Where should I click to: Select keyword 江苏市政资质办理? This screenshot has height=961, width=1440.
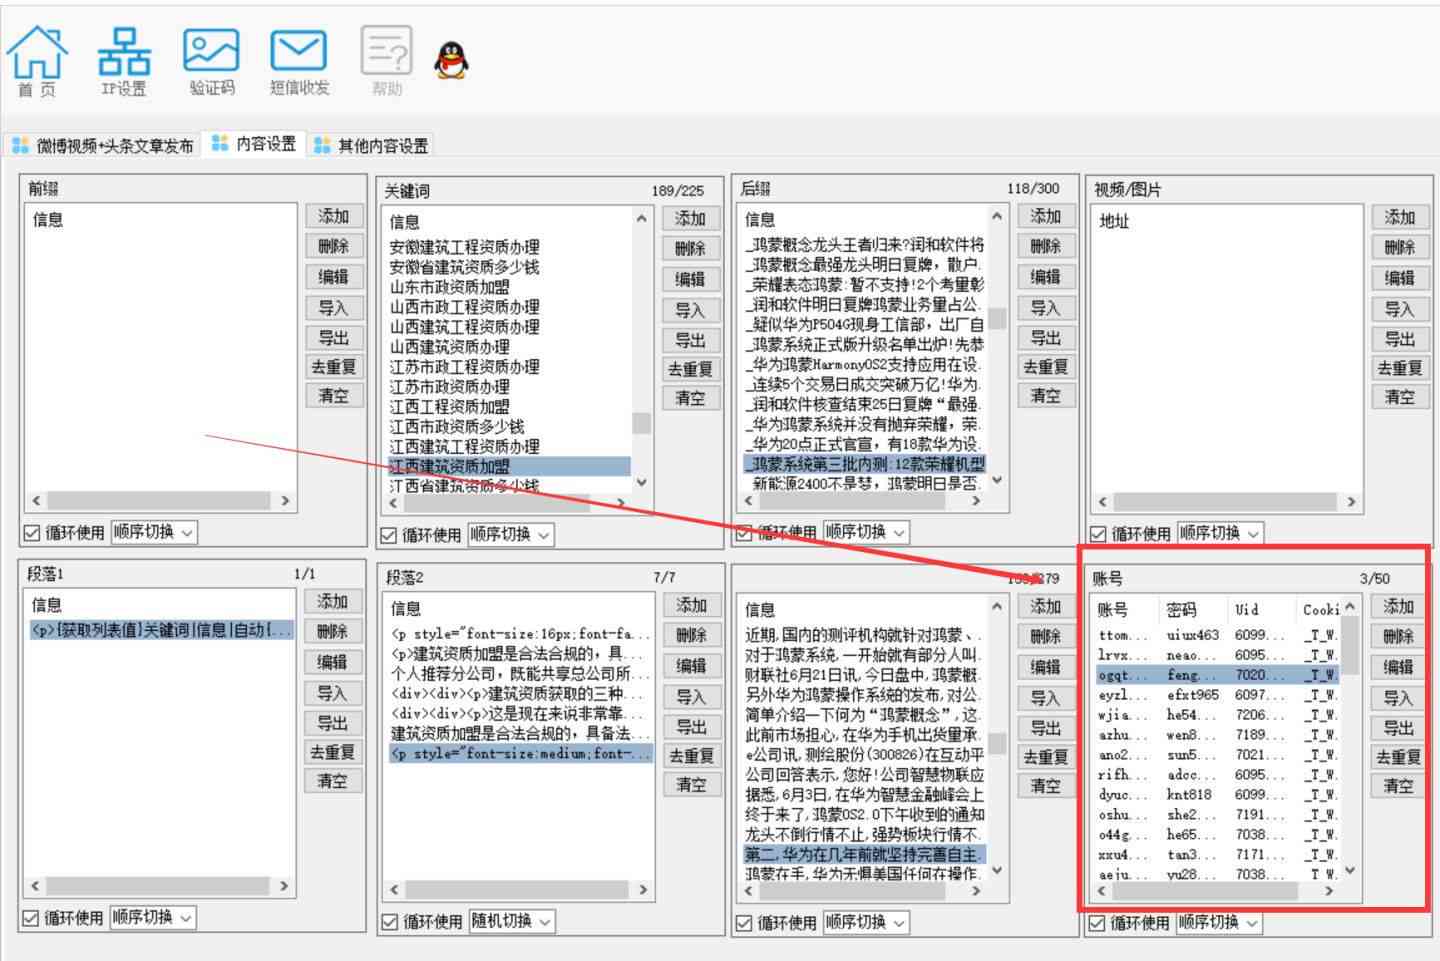[509, 386]
